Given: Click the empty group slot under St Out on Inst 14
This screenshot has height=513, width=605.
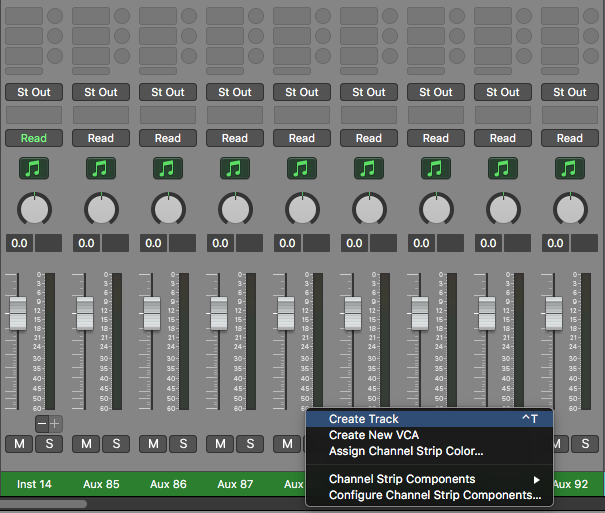Looking at the screenshot, I should (x=34, y=115).
